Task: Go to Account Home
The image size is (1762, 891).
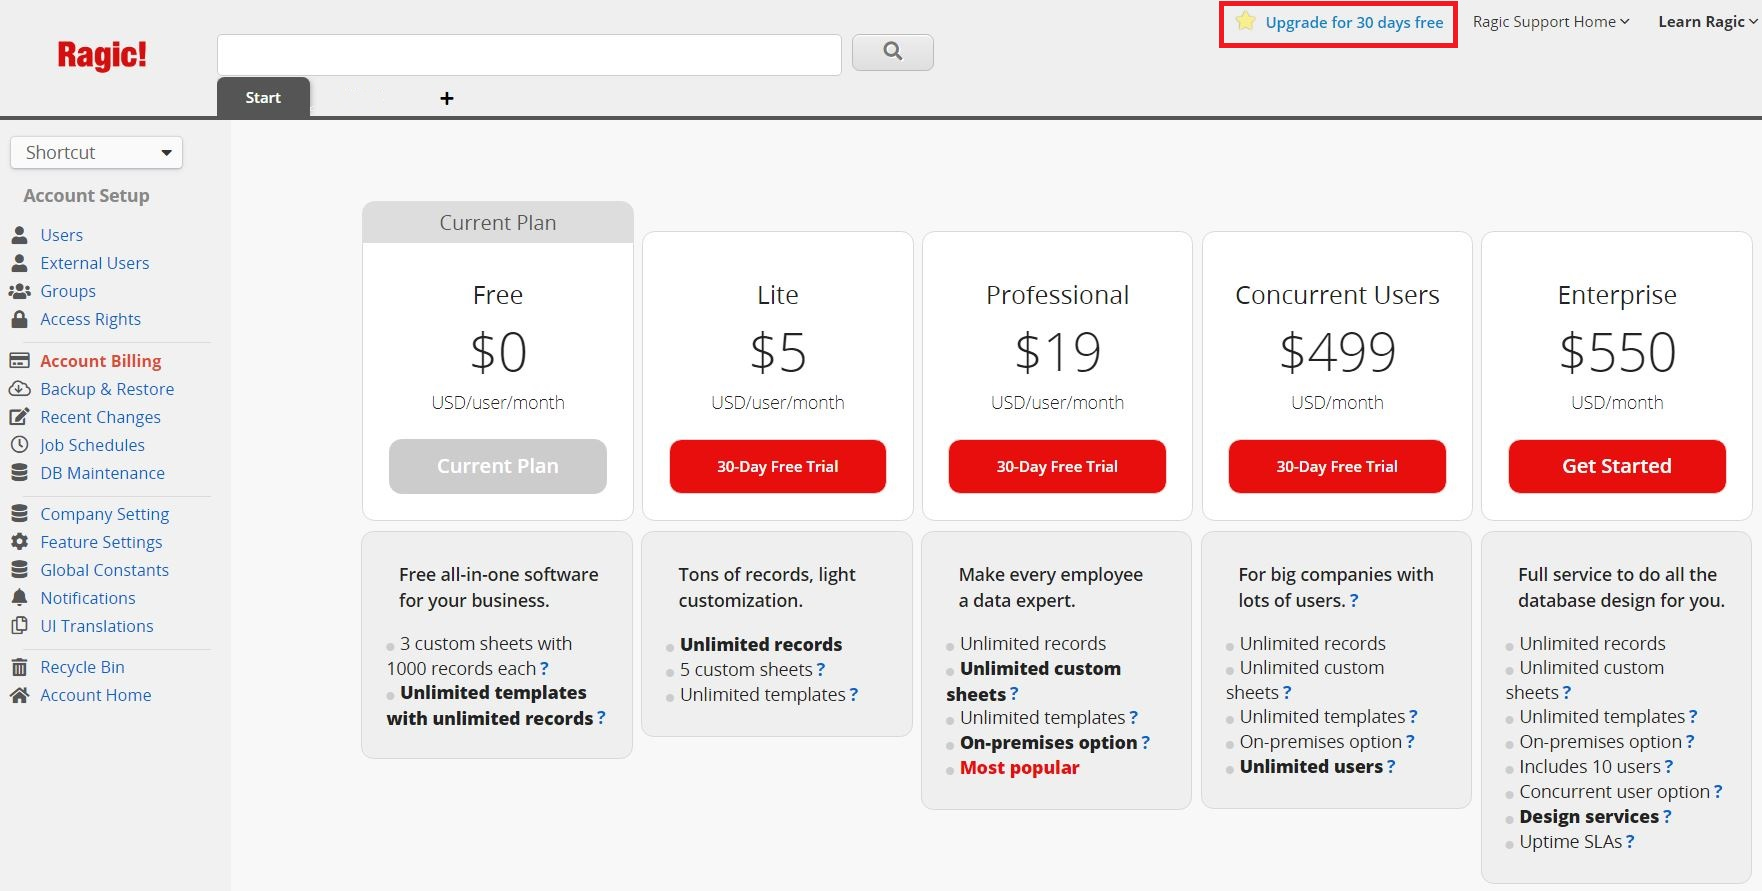Action: pyautogui.click(x=96, y=695)
